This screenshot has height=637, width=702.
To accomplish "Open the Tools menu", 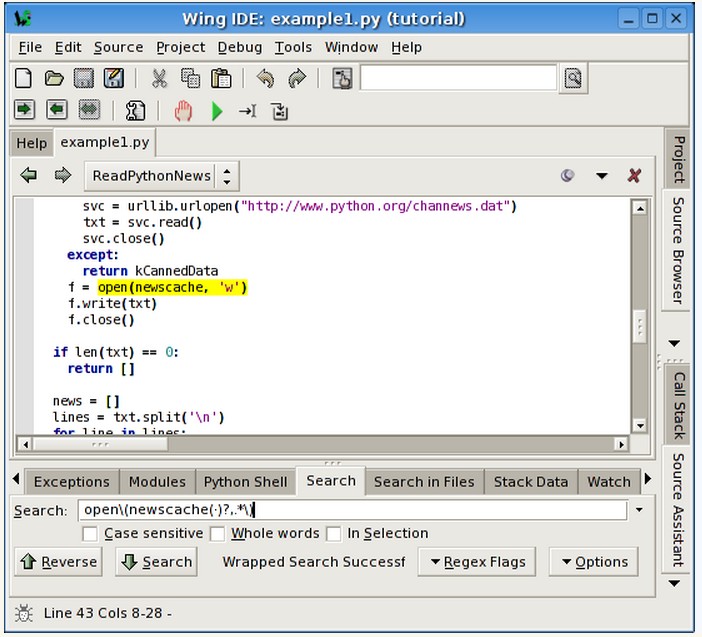I will point(293,47).
